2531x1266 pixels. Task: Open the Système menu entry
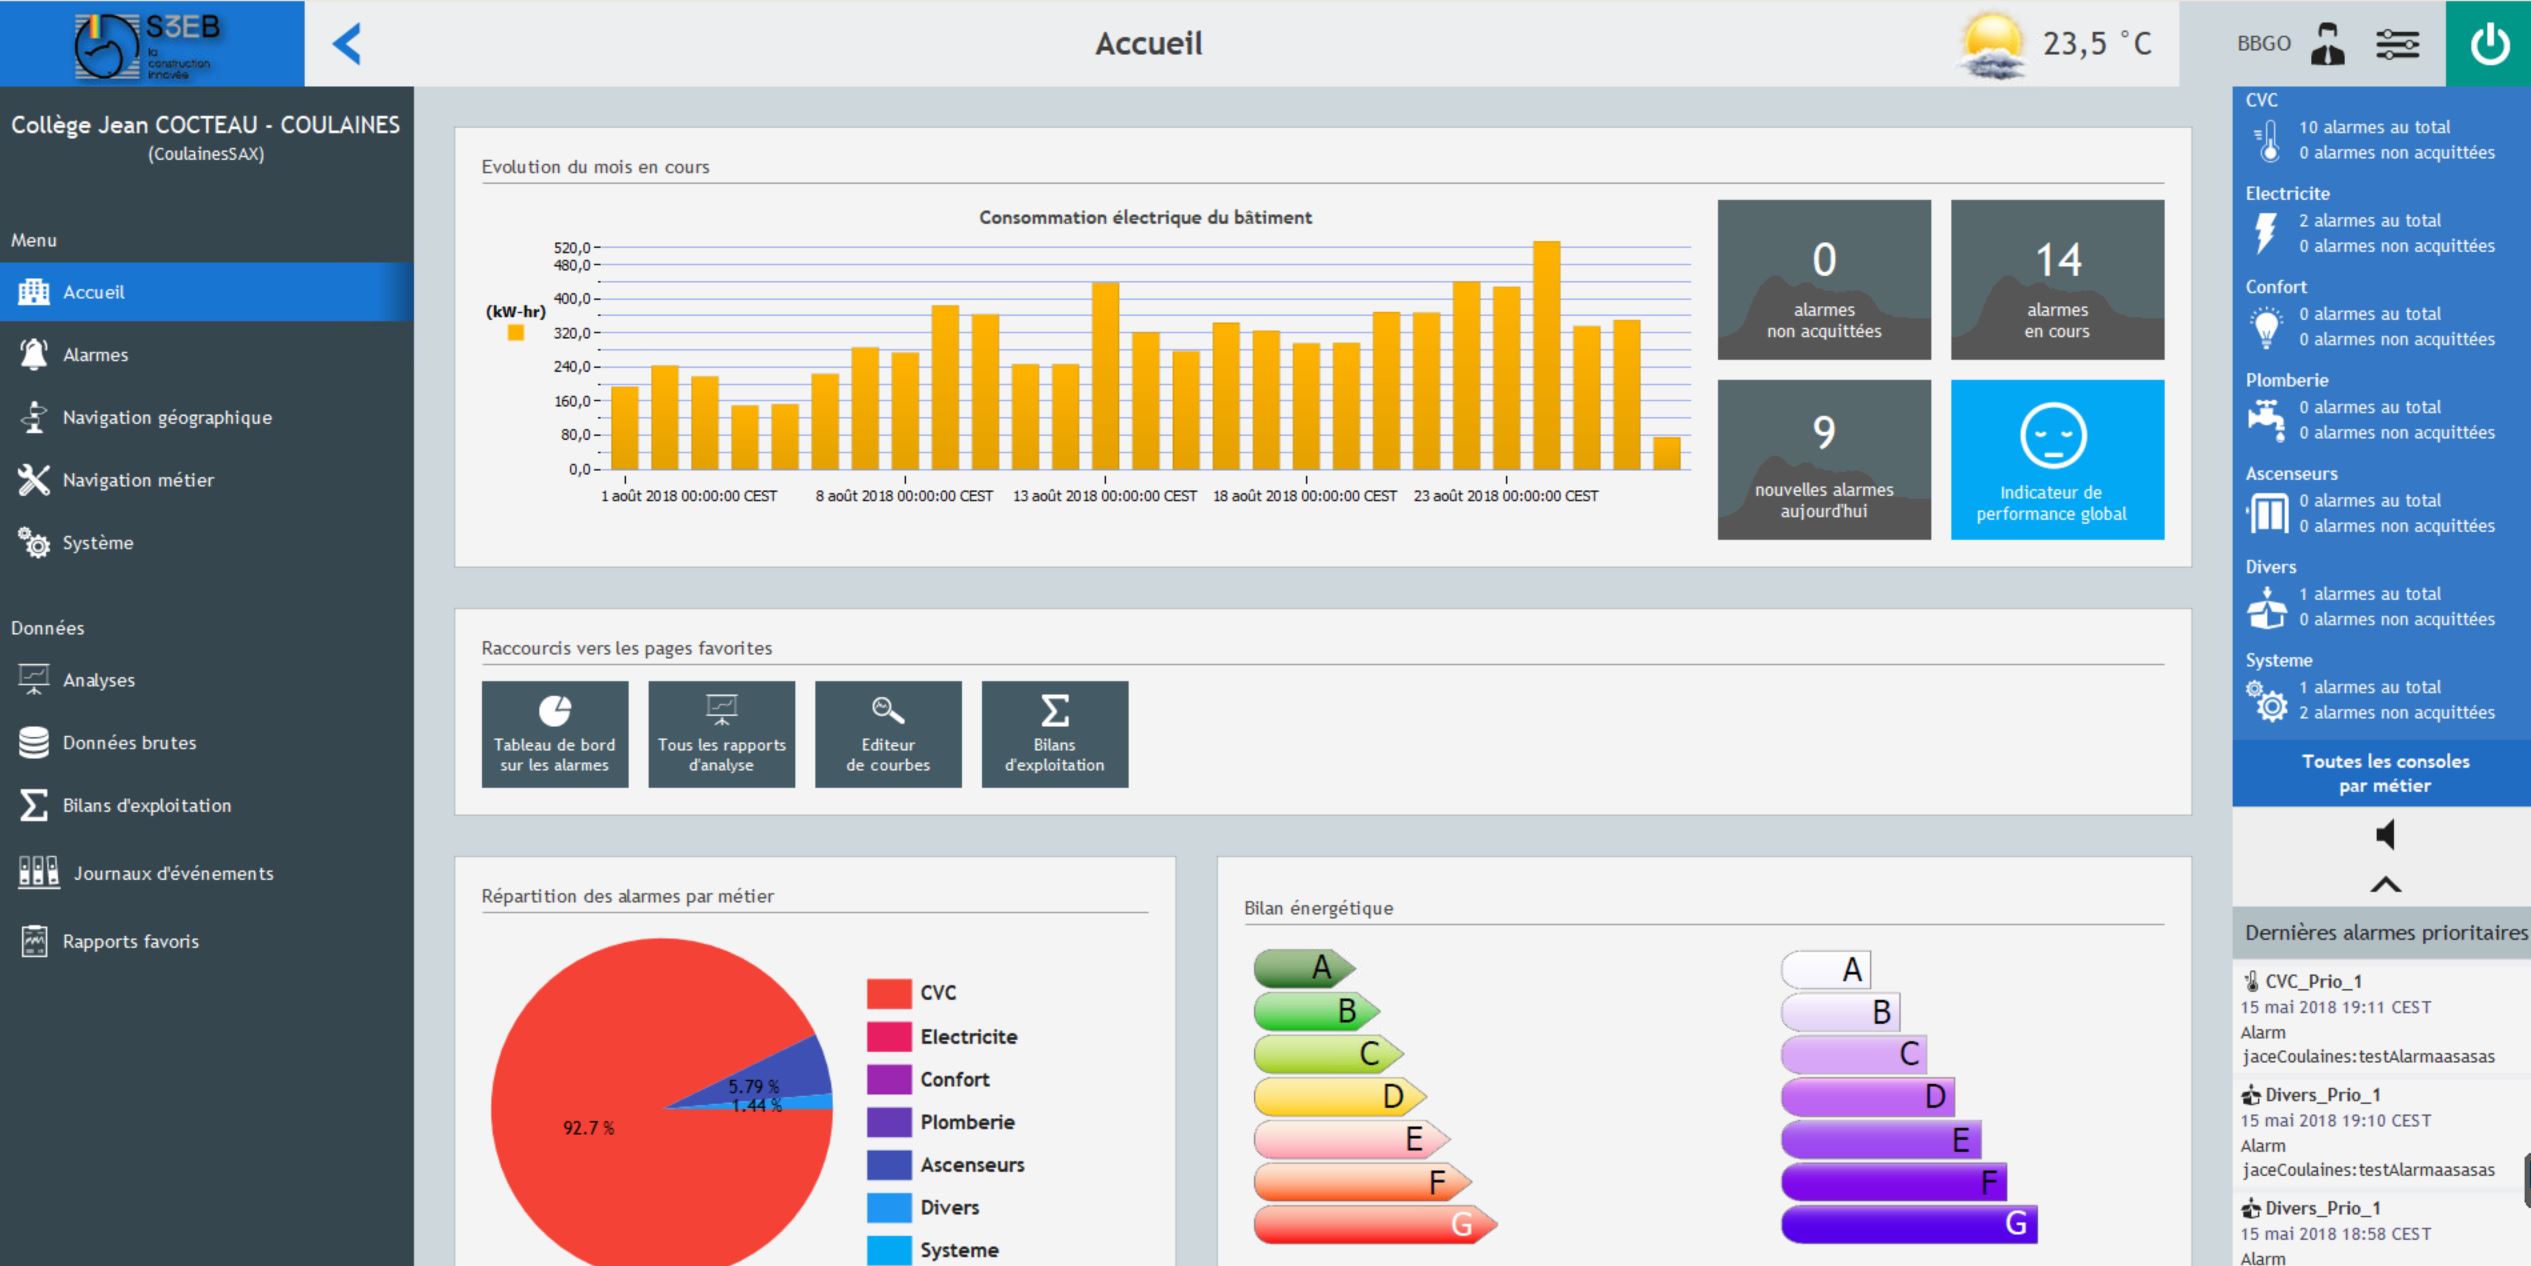point(207,543)
